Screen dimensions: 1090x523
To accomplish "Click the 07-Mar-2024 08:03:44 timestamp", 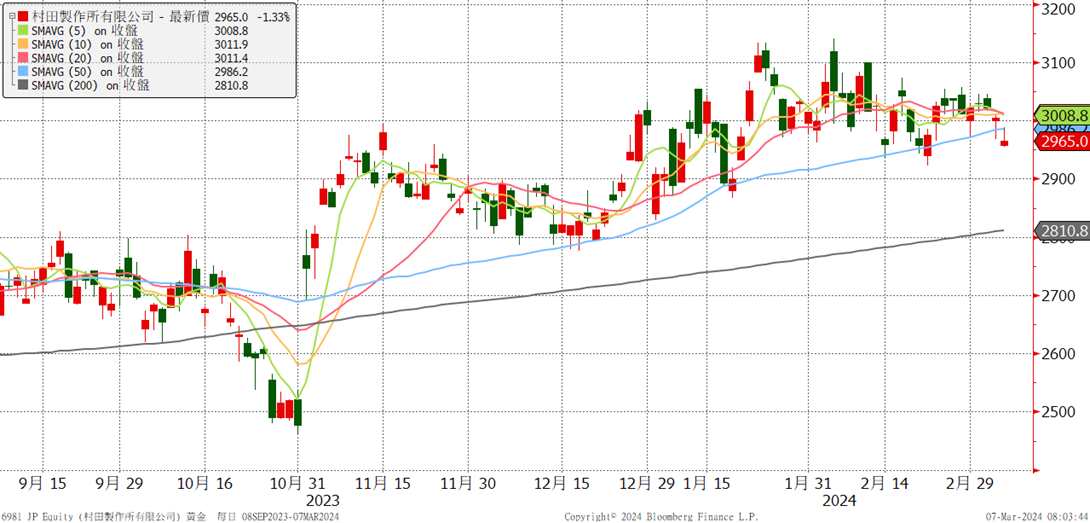I will [x=1037, y=517].
